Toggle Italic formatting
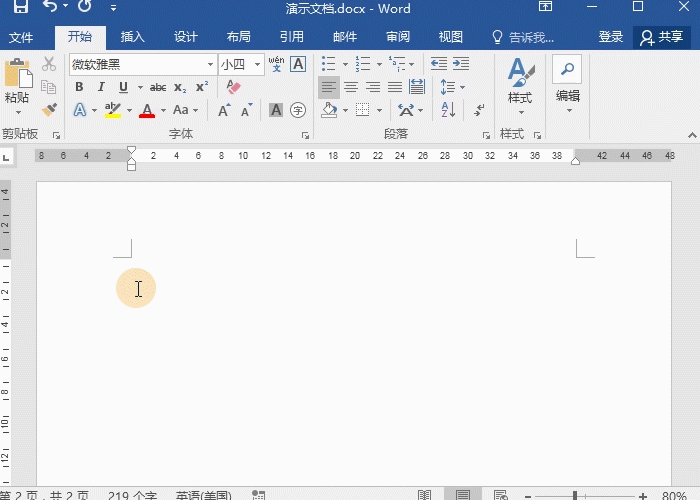Image resolution: width=700 pixels, height=500 pixels. (x=100, y=87)
